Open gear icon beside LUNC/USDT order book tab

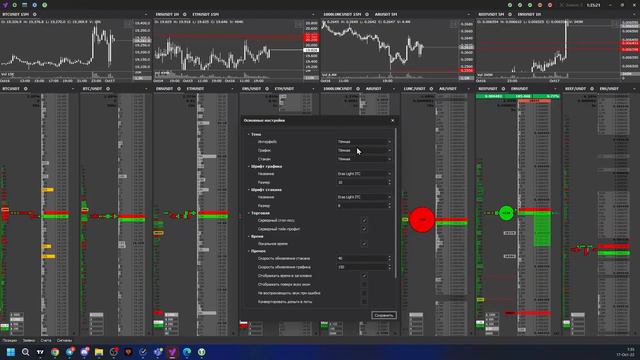(431, 89)
